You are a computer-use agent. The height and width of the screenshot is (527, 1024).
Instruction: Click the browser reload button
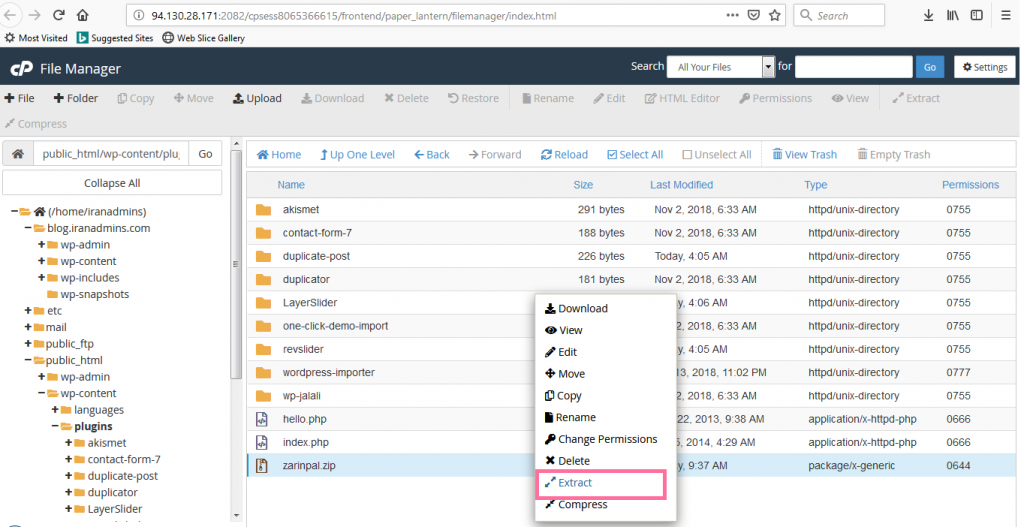pos(58,15)
